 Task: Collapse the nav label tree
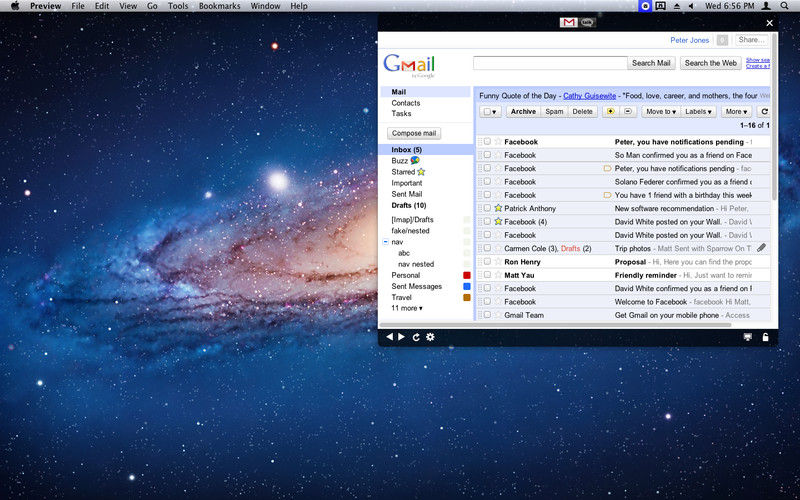pos(386,242)
